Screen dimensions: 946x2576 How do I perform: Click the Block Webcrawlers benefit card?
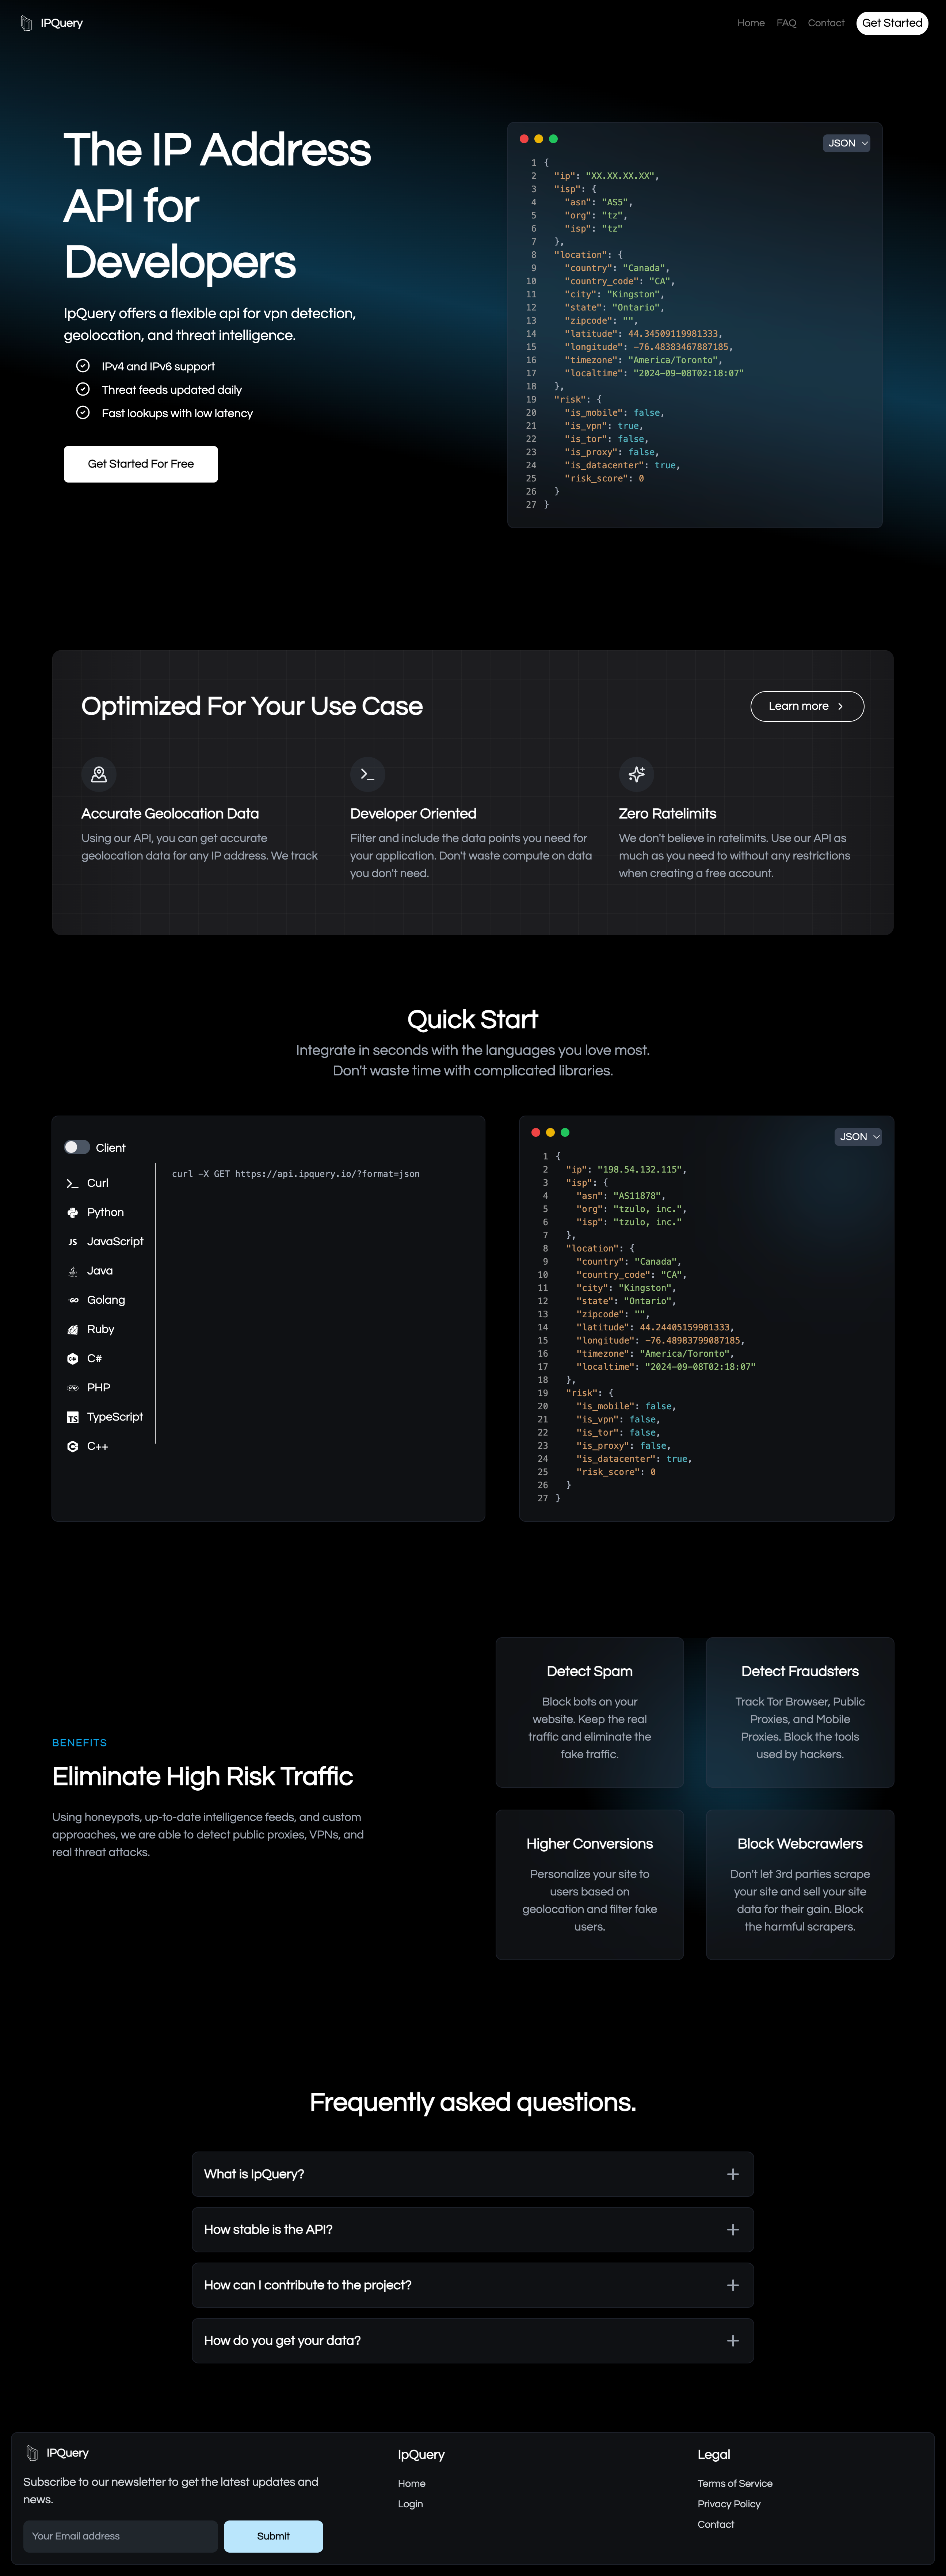click(x=800, y=1884)
